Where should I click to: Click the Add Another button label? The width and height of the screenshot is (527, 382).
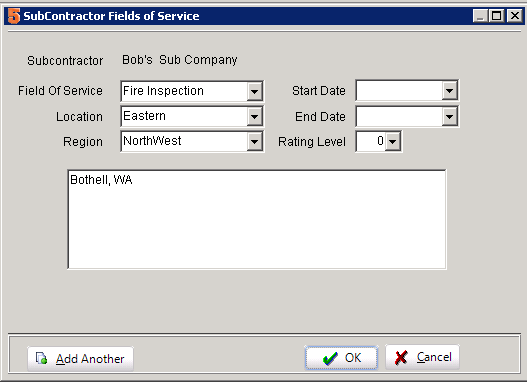(90, 359)
